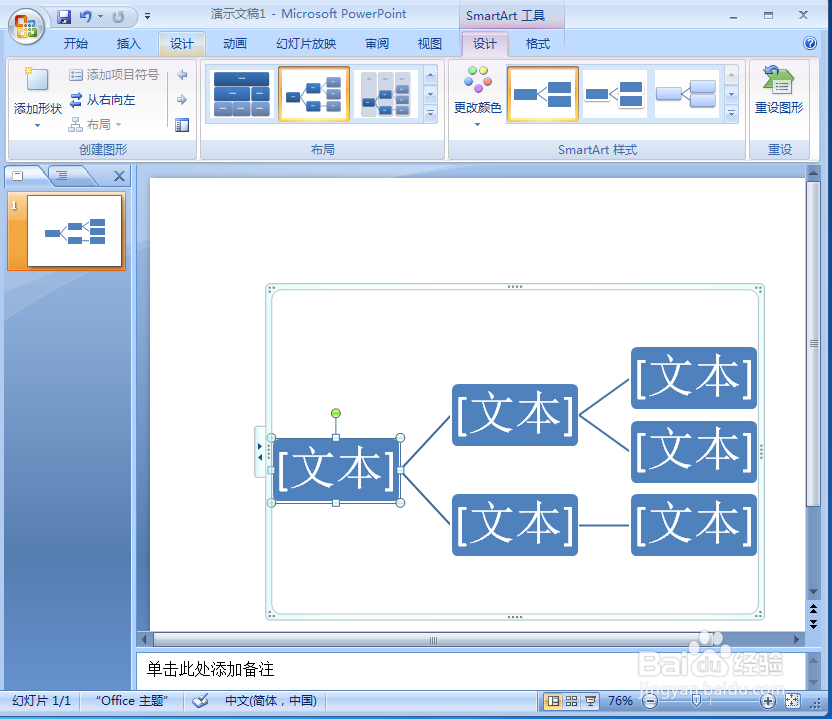Toggle the text pane icon
Image resolution: width=832 pixels, height=719 pixels.
(182, 125)
